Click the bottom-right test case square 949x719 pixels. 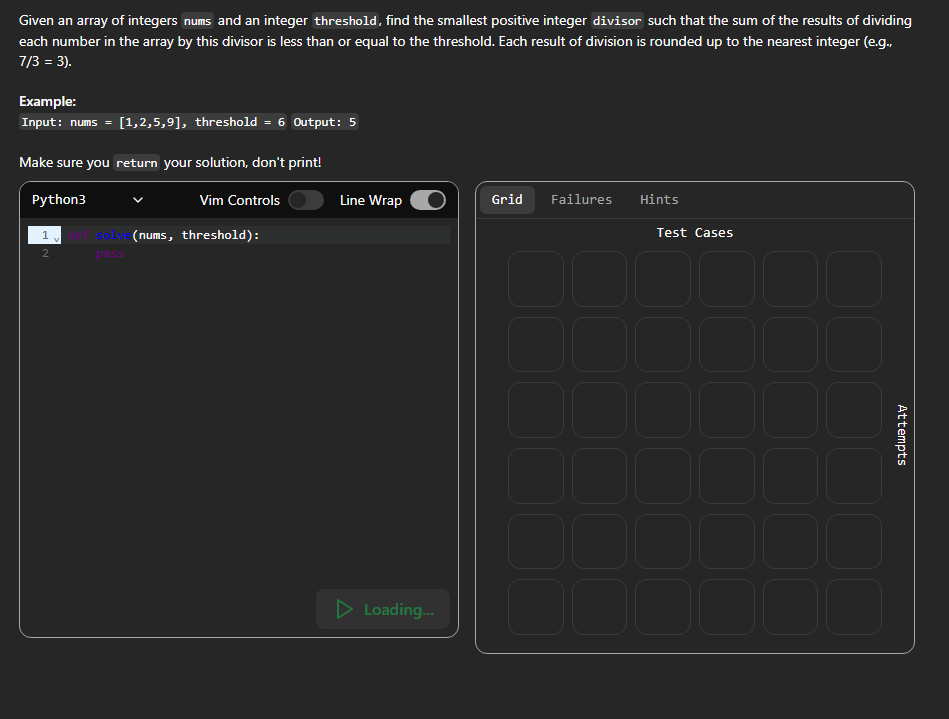point(853,606)
